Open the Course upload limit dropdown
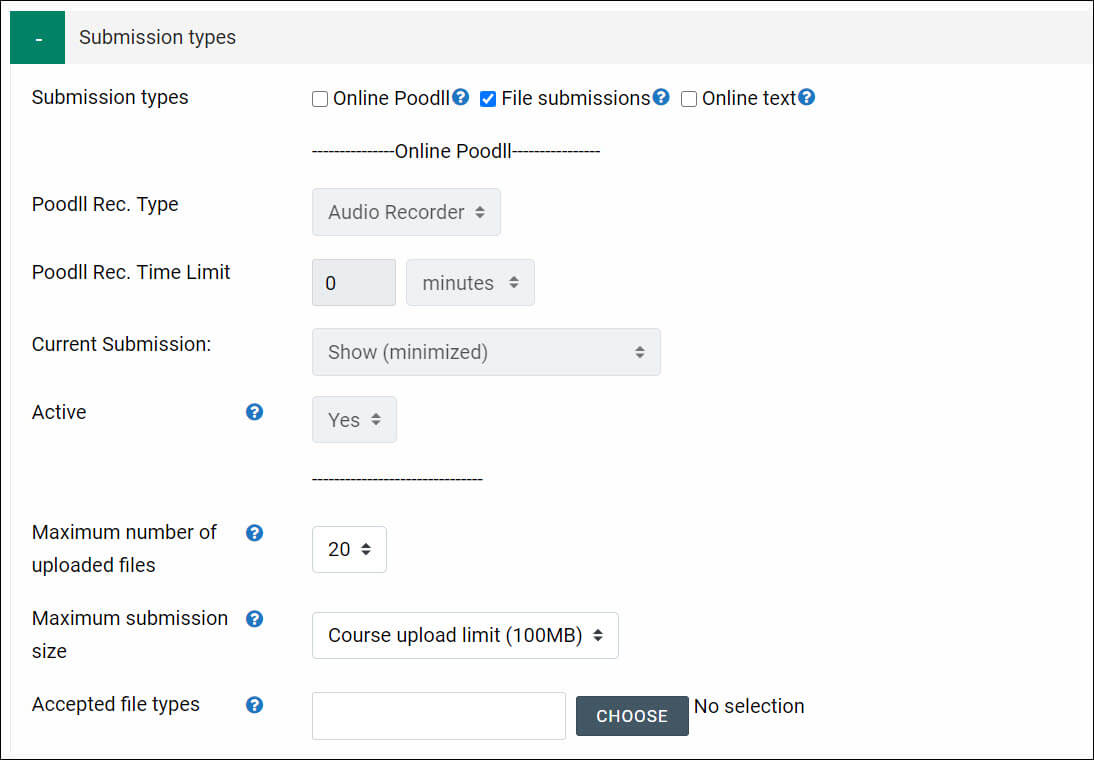The height and width of the screenshot is (760, 1094). tap(465, 636)
